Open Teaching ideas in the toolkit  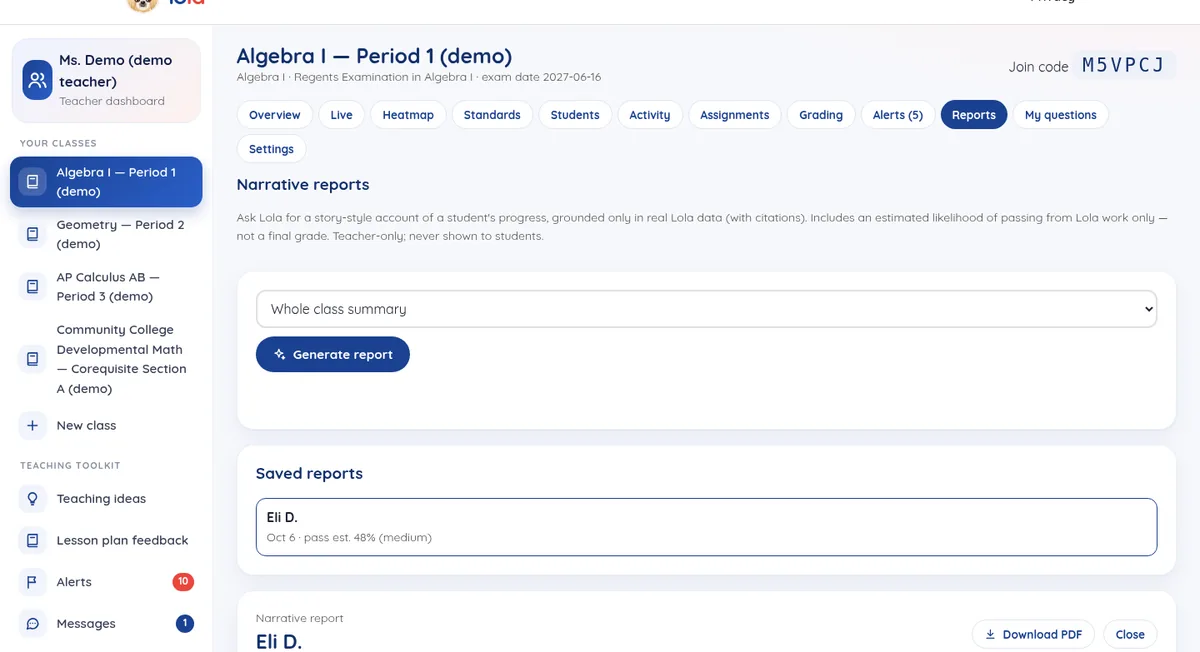(x=106, y=499)
